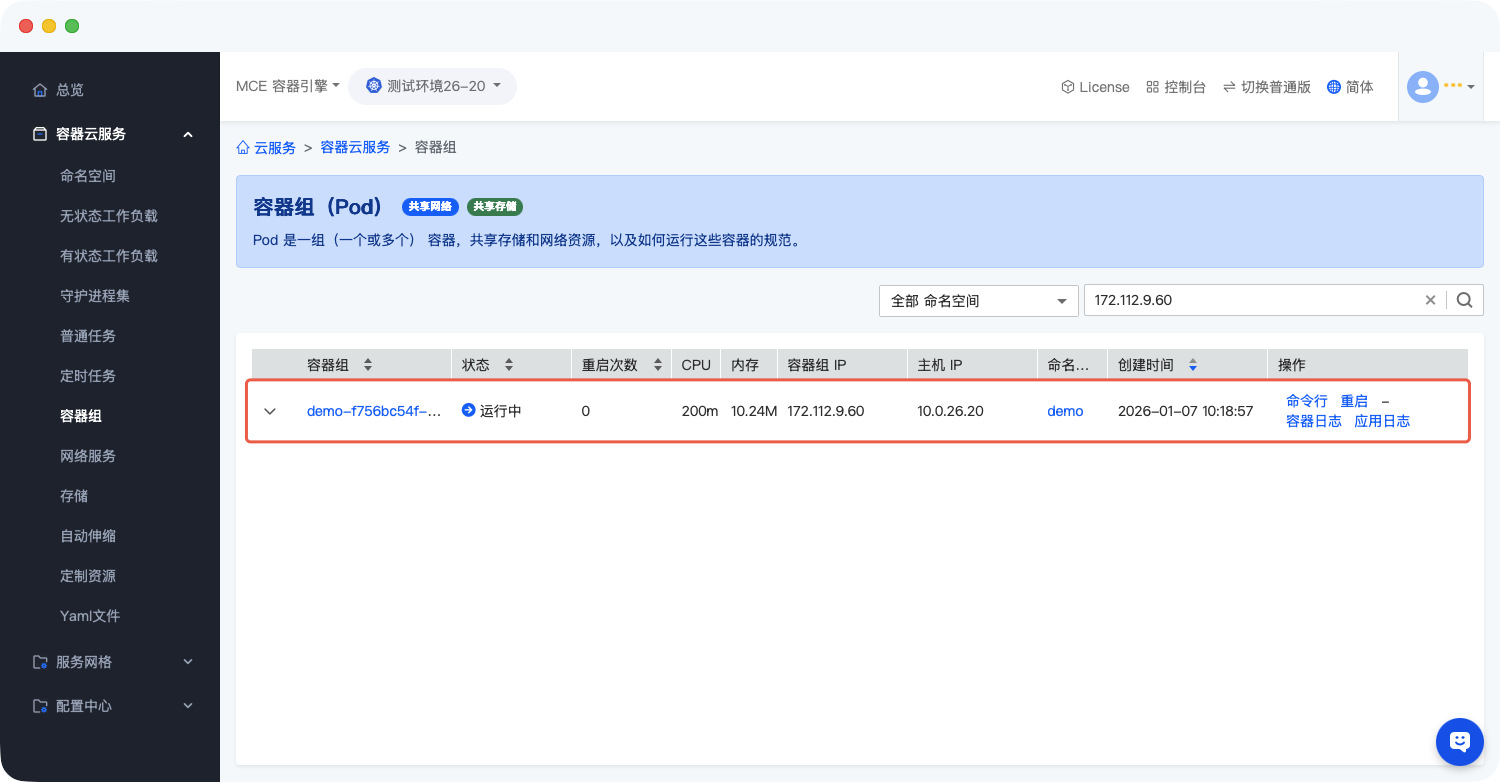Open the MCE 容器引擎 dropdown menu
Image resolution: width=1500 pixels, height=782 pixels.
tap(287, 86)
